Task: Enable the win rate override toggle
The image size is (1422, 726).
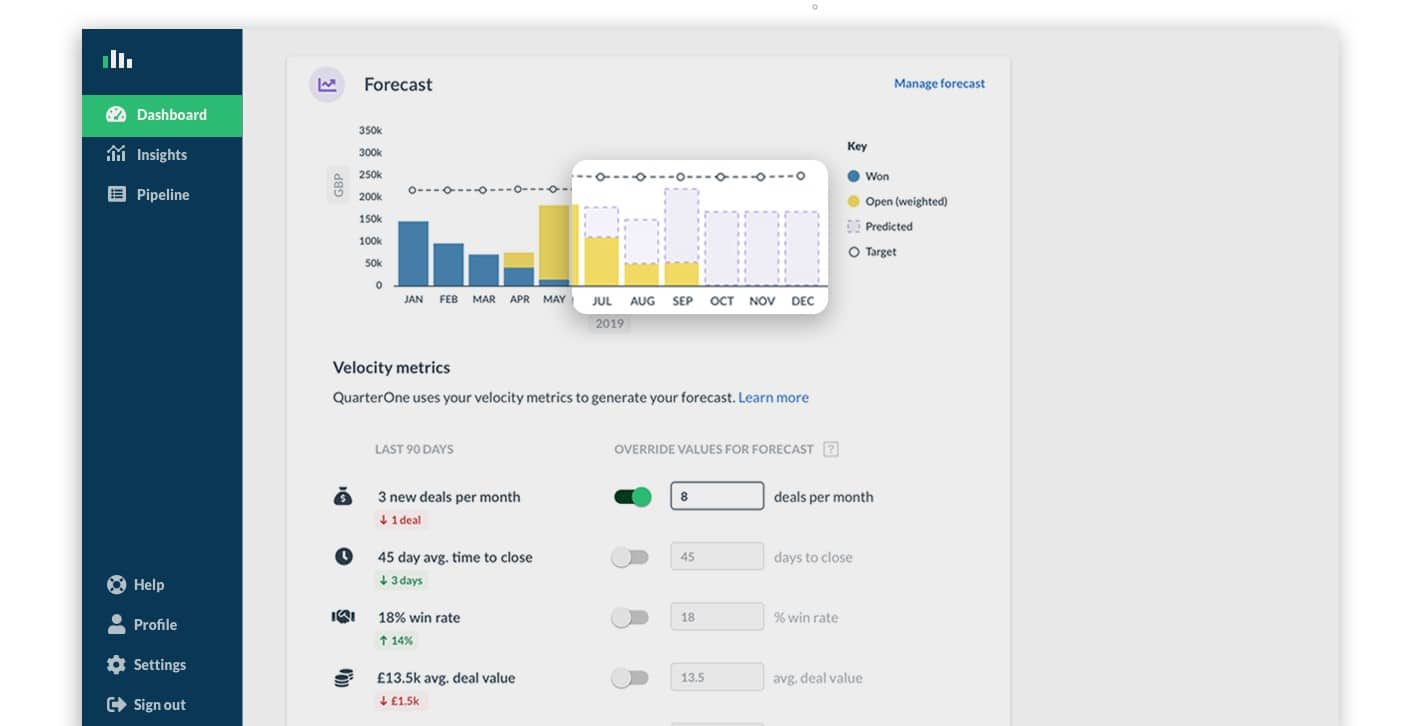Action: coord(630,618)
